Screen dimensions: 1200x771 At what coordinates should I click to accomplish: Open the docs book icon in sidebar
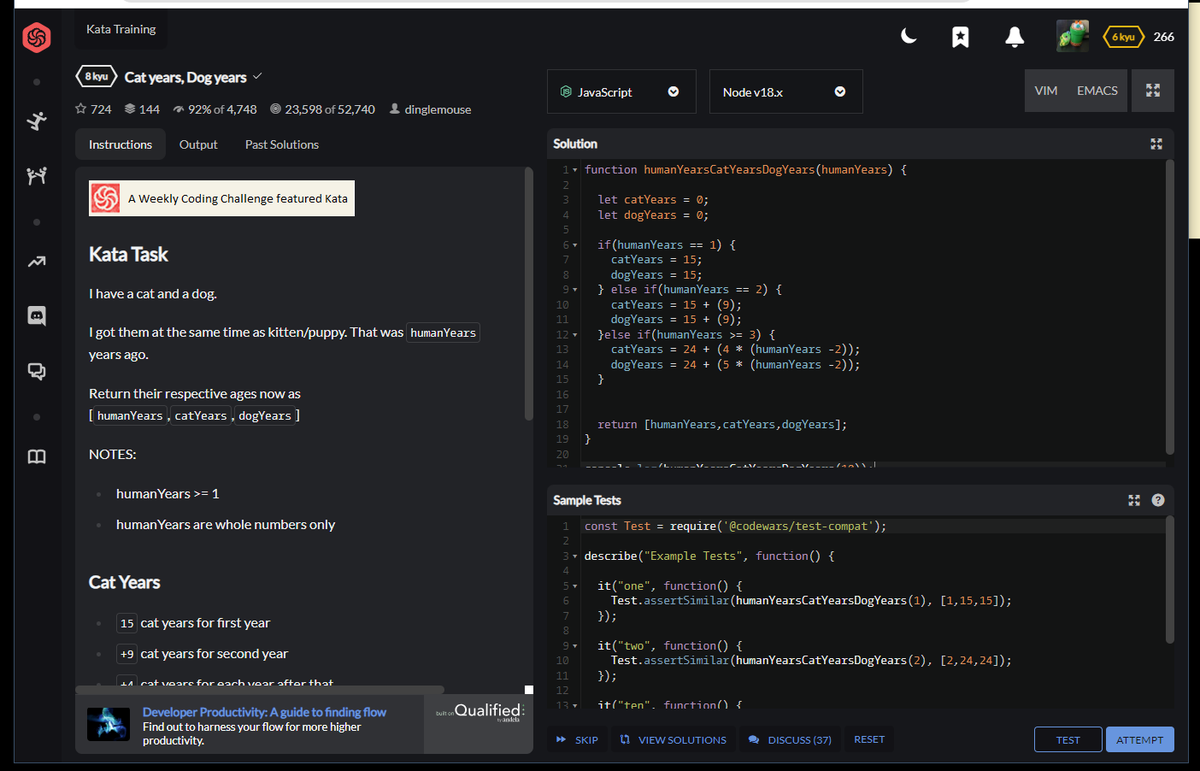pos(36,457)
